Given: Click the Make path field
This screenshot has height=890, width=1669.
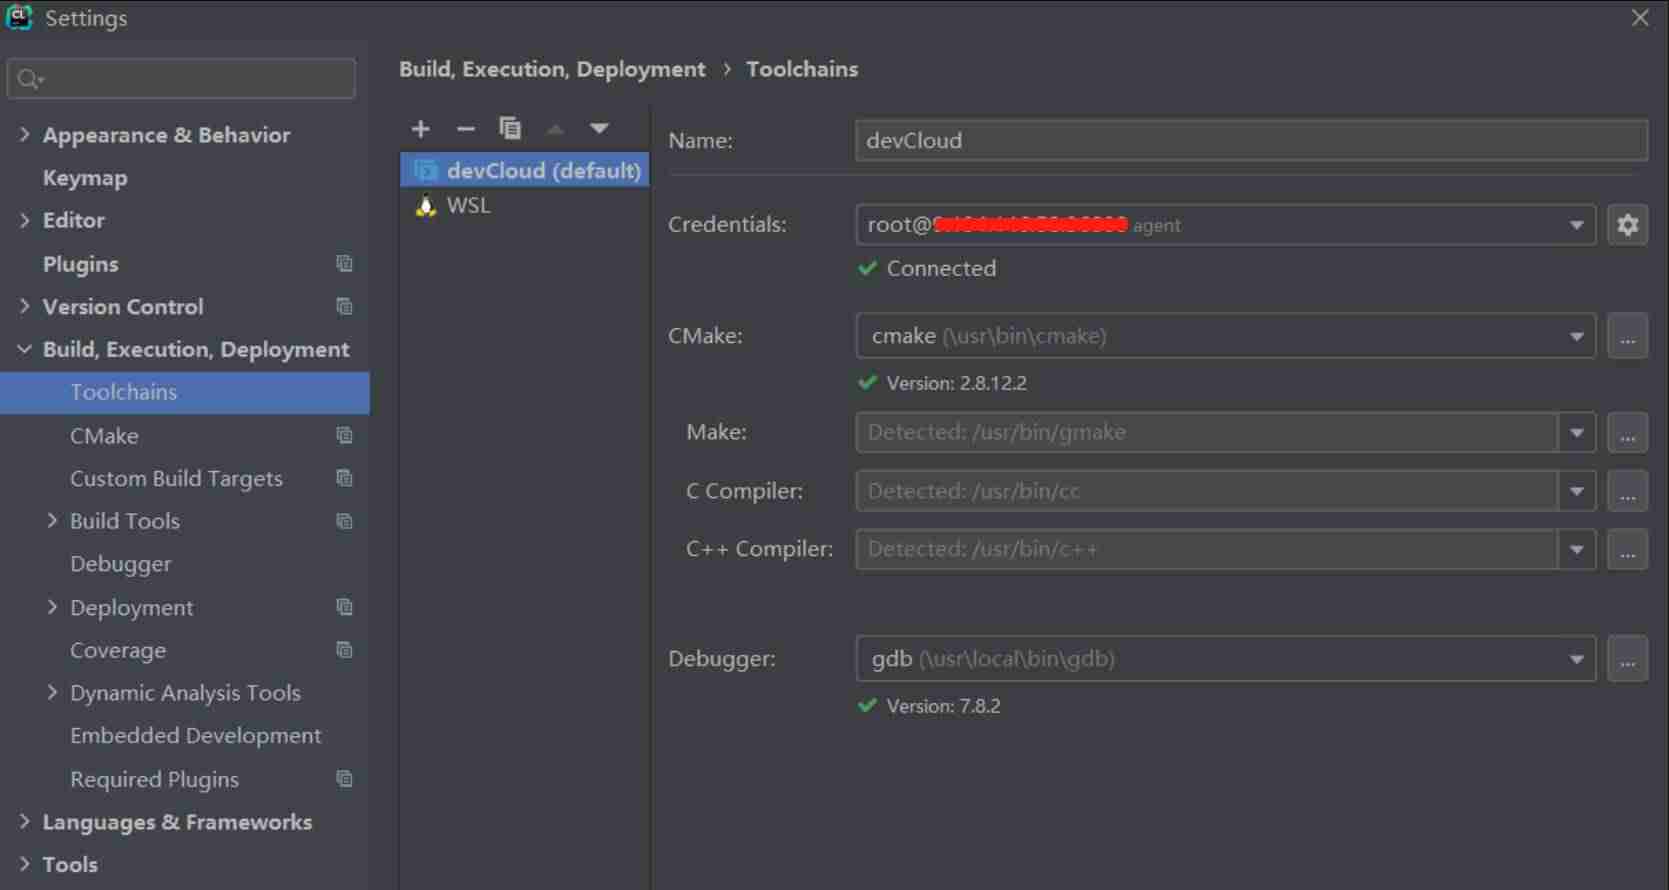Looking at the screenshot, I should [x=1206, y=433].
